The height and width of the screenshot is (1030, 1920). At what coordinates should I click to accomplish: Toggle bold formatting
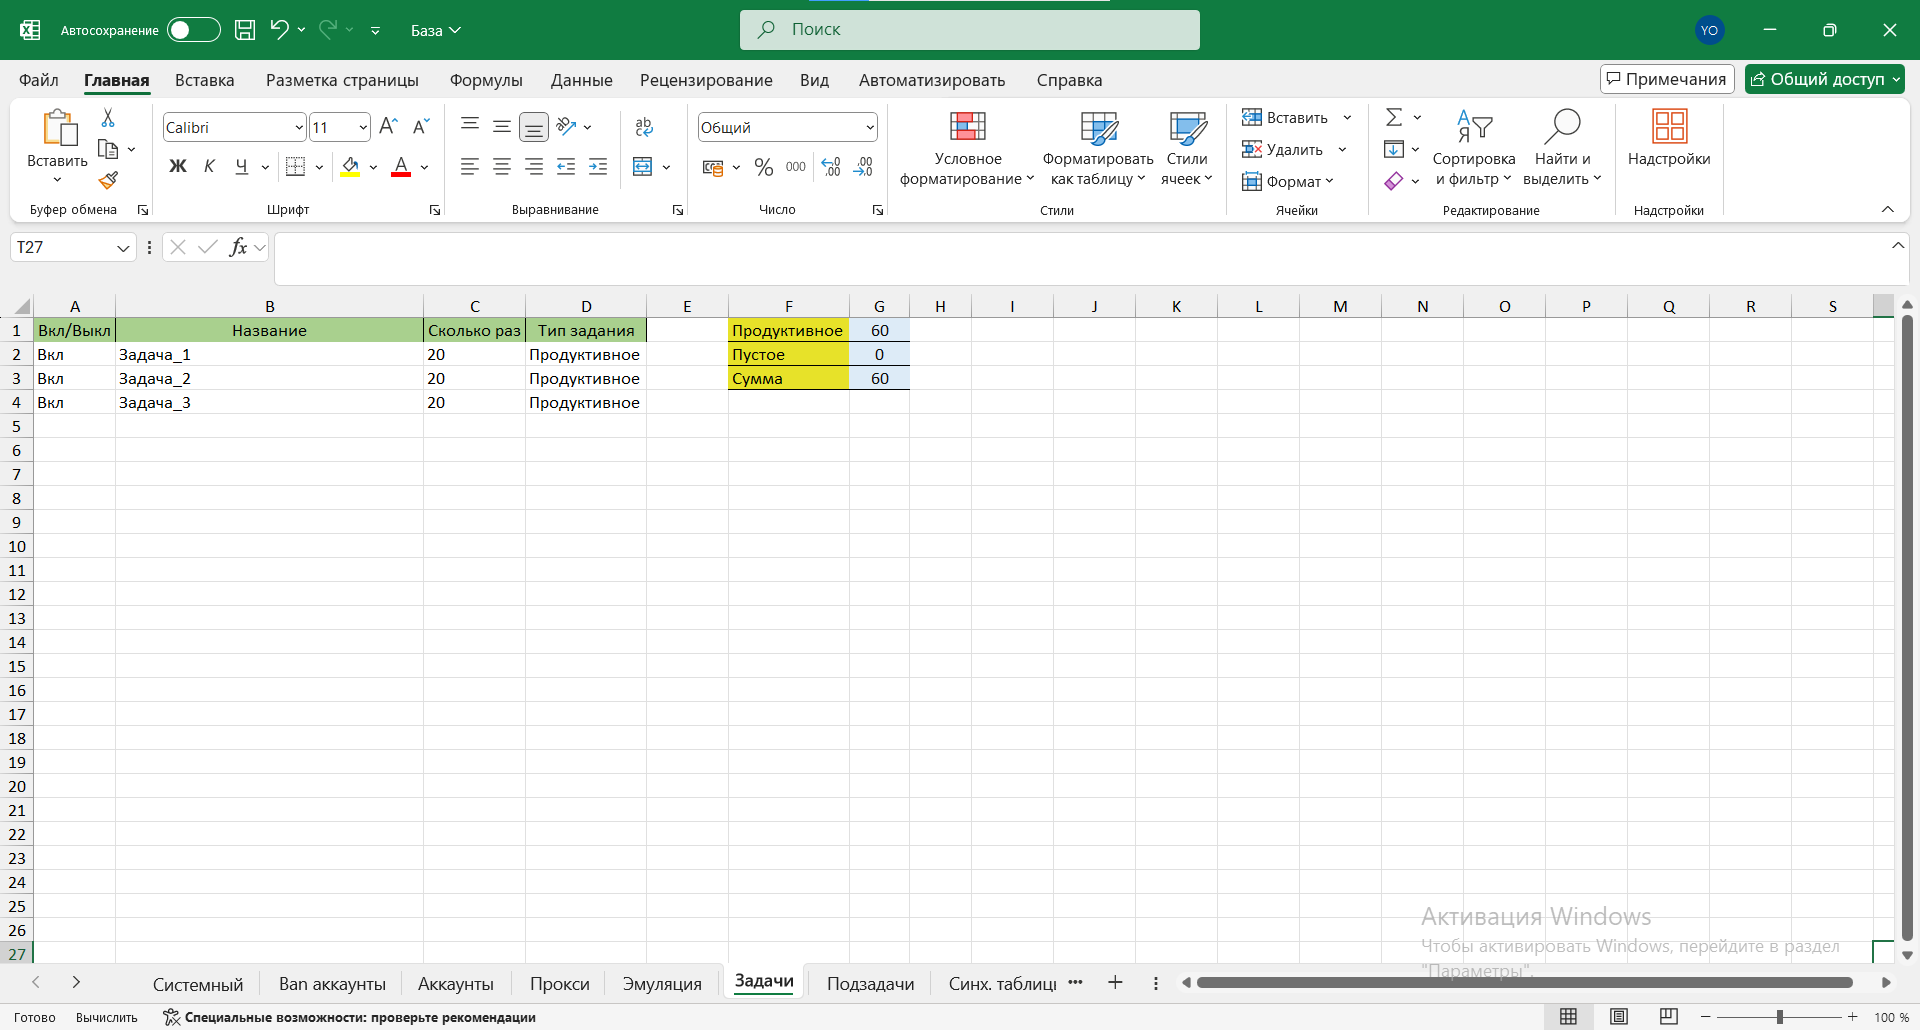[x=178, y=167]
